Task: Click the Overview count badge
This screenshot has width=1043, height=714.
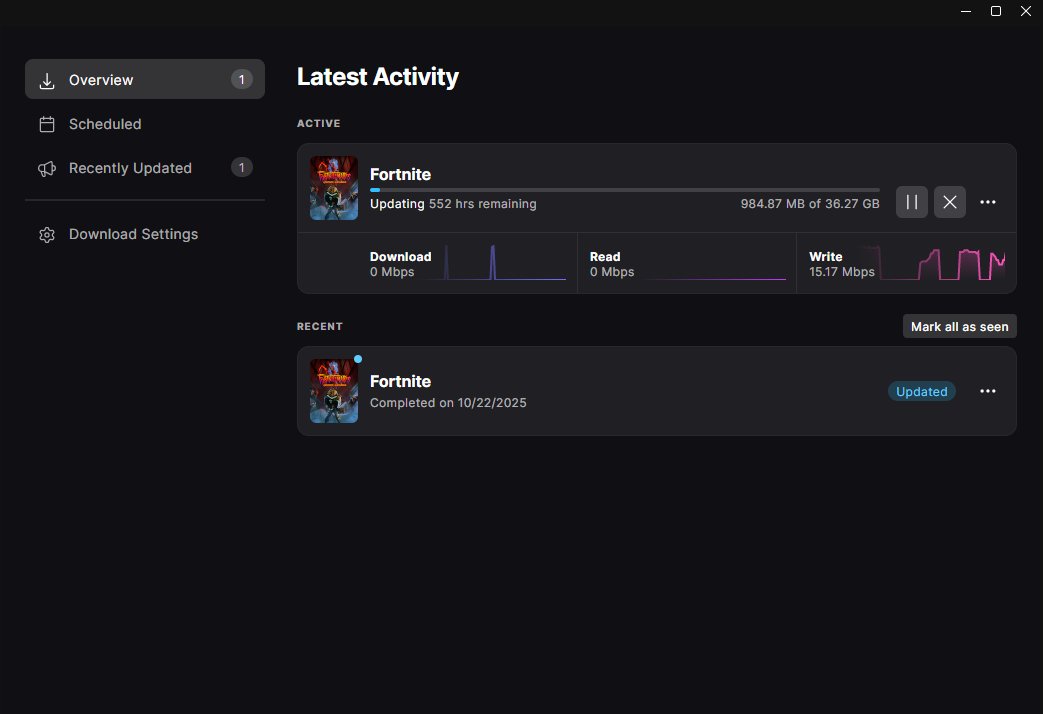Action: pos(241,79)
